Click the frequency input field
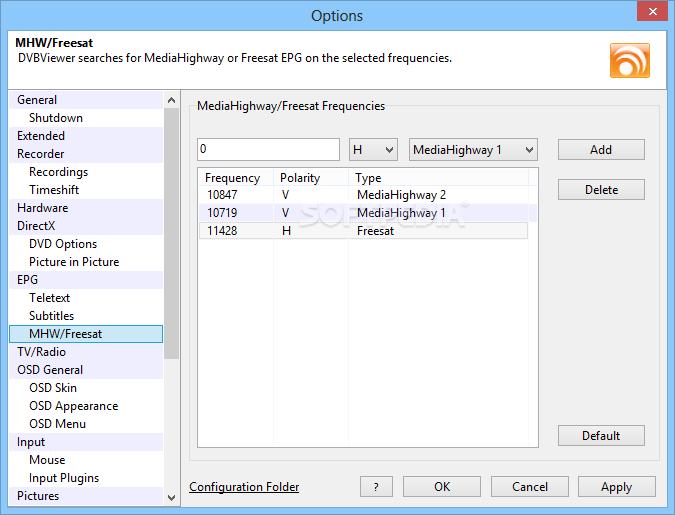 (x=268, y=149)
